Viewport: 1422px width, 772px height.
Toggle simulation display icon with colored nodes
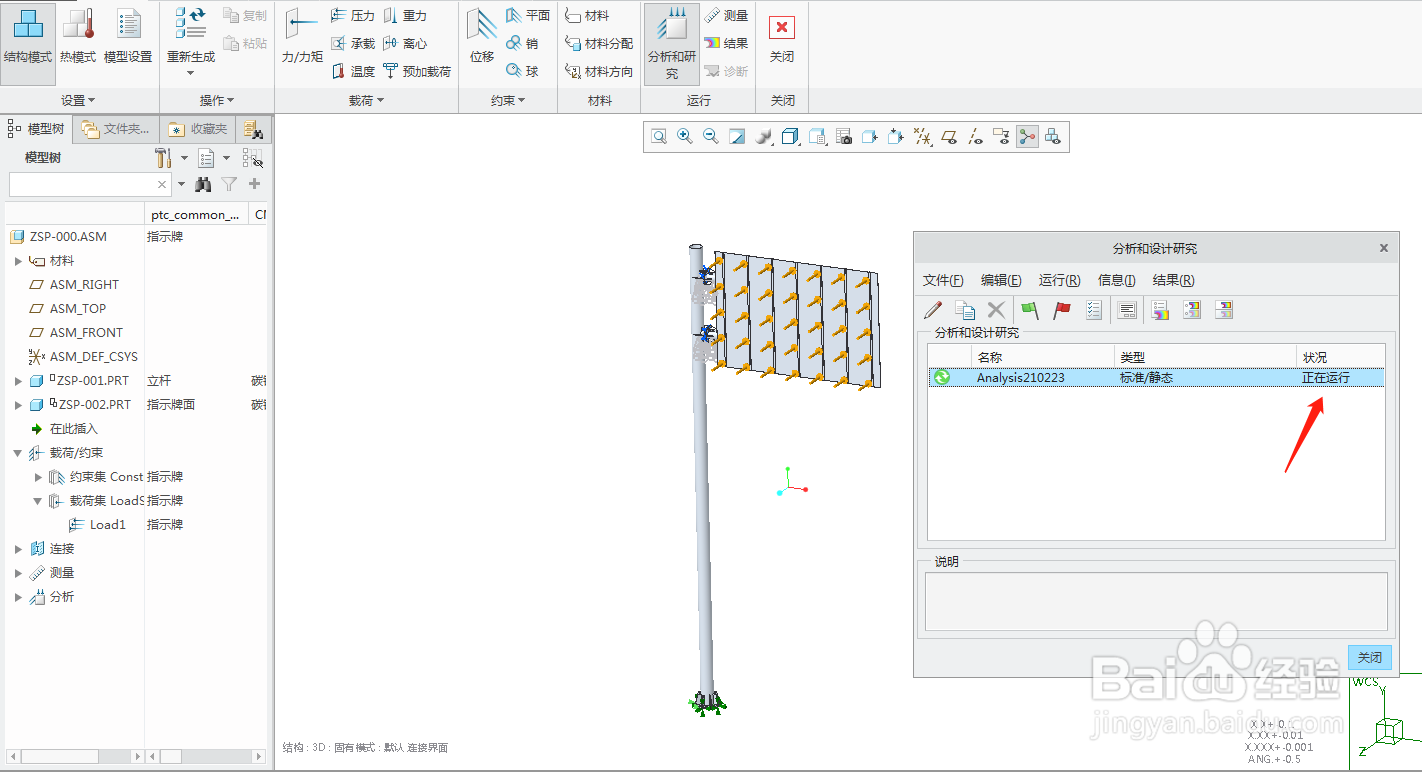coord(1027,137)
